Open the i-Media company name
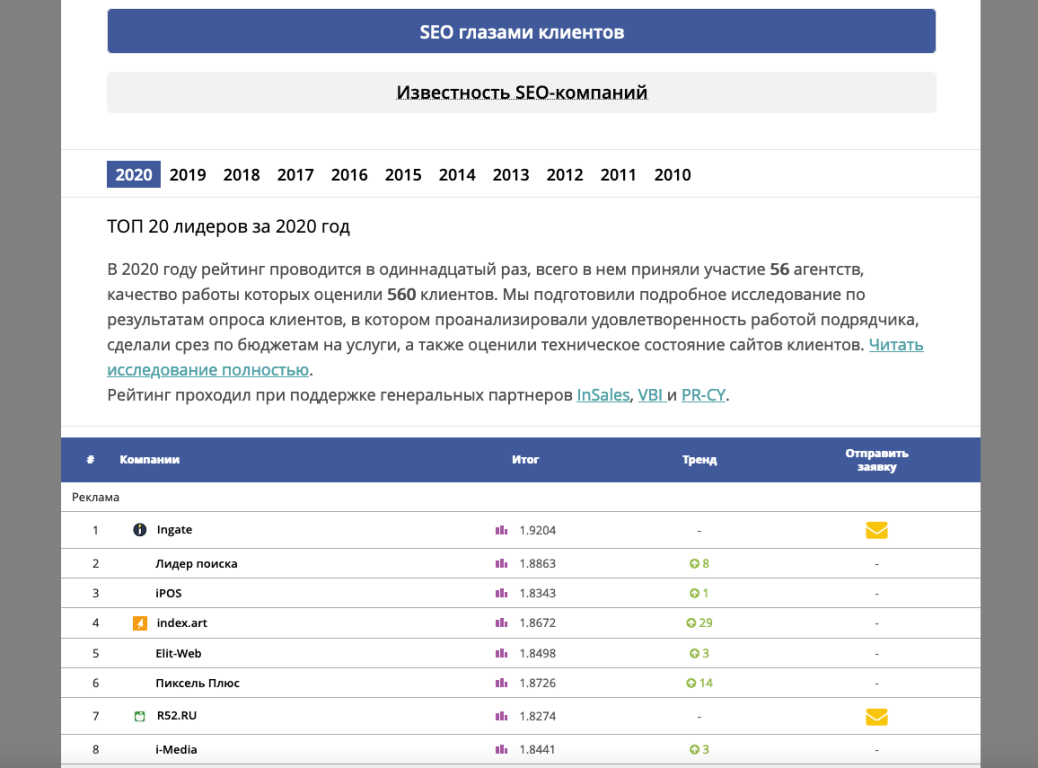This screenshot has width=1038, height=768. pyautogui.click(x=176, y=749)
